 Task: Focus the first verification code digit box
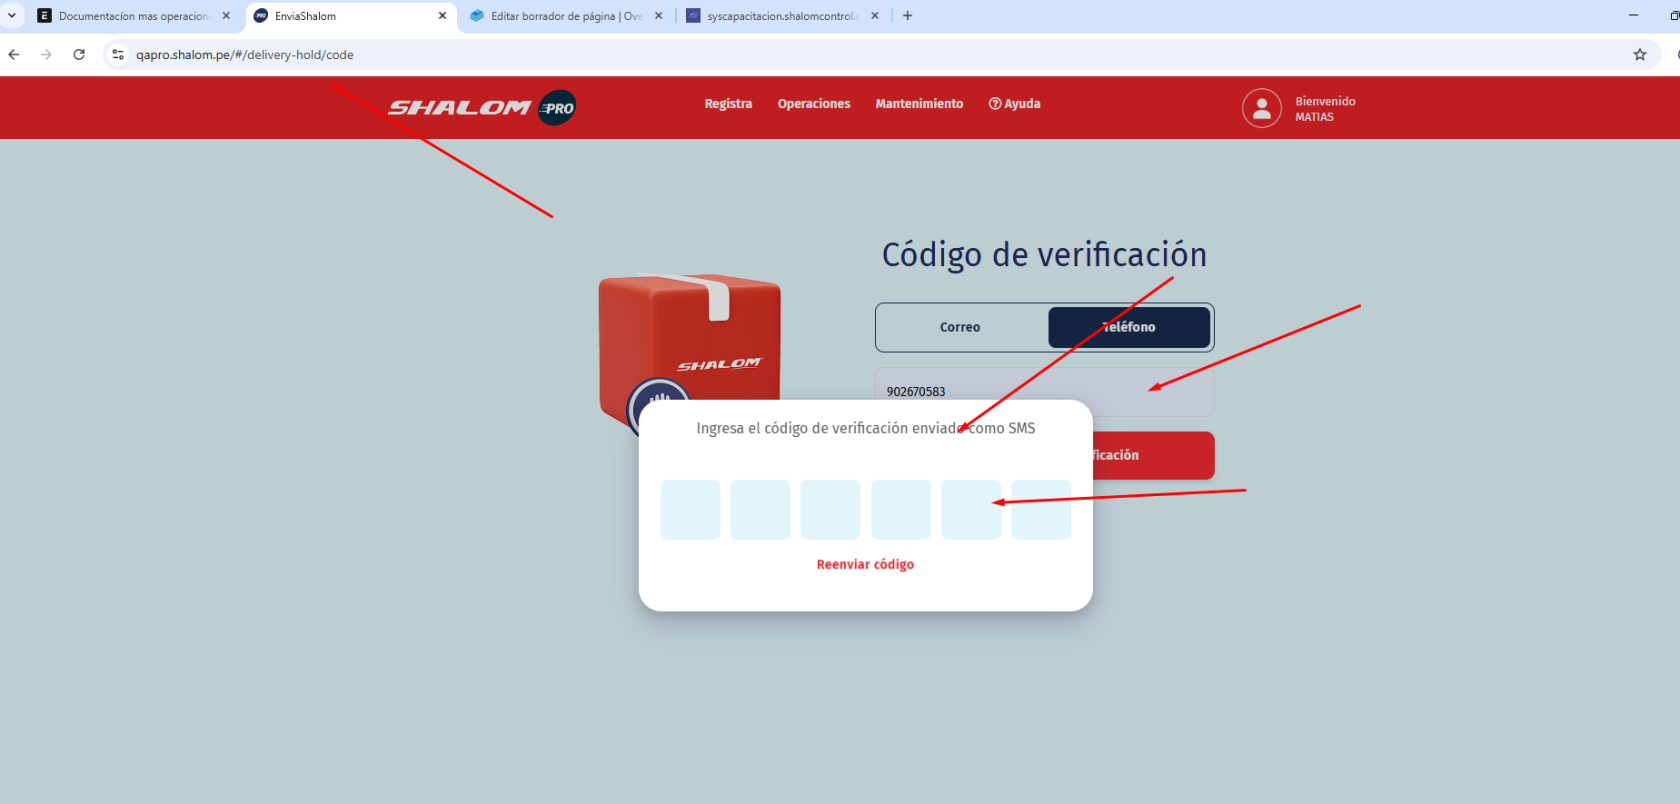pos(690,509)
